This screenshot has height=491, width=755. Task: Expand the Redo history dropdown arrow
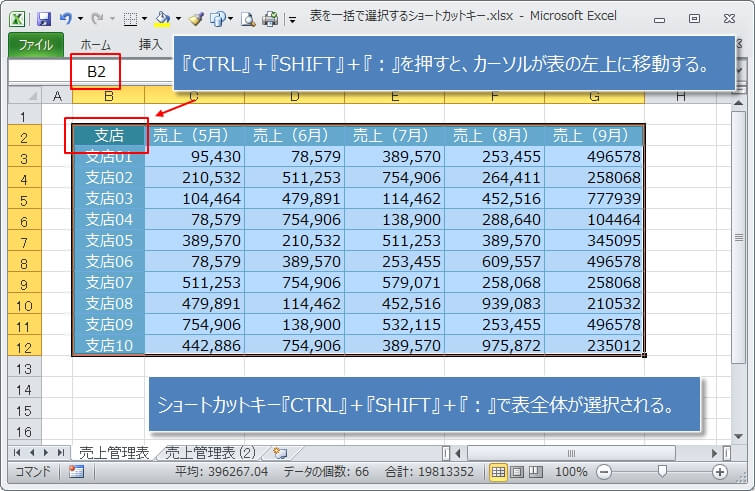tap(112, 19)
